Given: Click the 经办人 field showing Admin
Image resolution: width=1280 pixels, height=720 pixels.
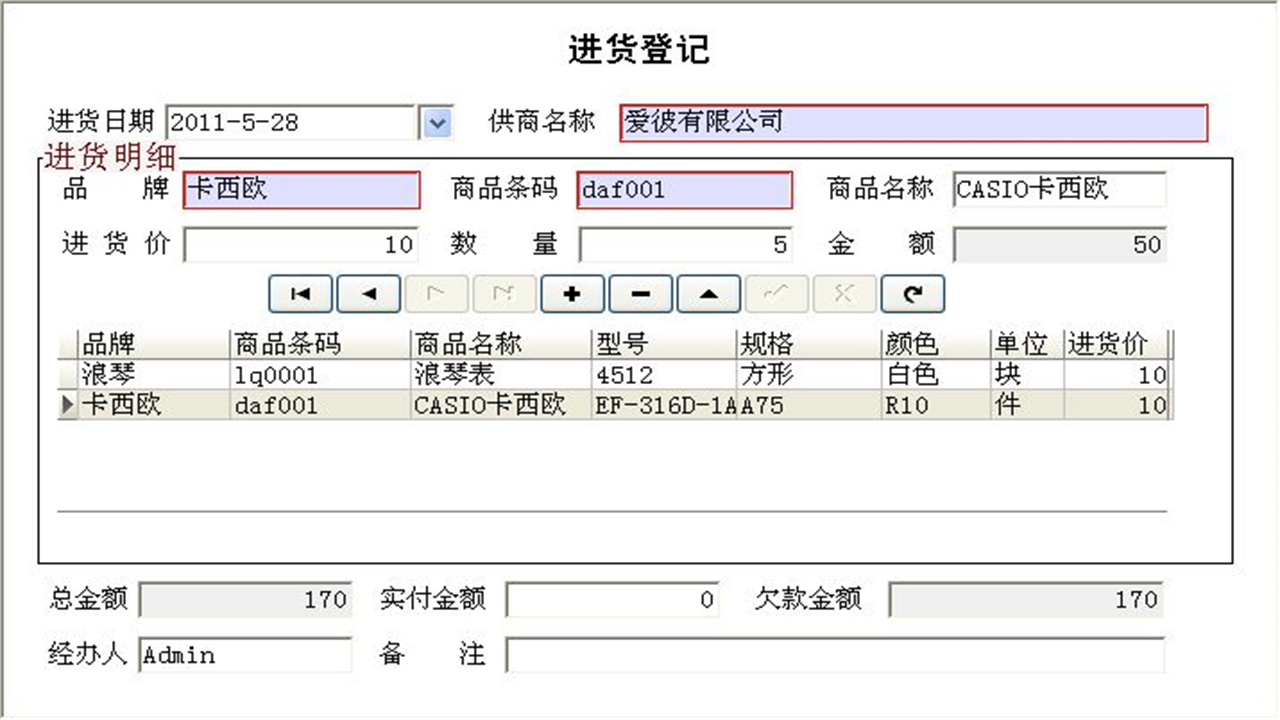Looking at the screenshot, I should coord(245,655).
